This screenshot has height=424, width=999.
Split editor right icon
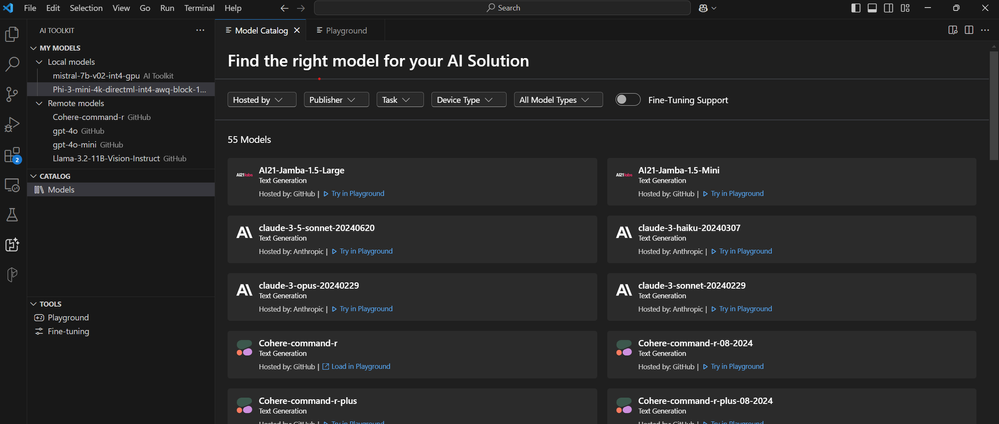click(x=969, y=30)
